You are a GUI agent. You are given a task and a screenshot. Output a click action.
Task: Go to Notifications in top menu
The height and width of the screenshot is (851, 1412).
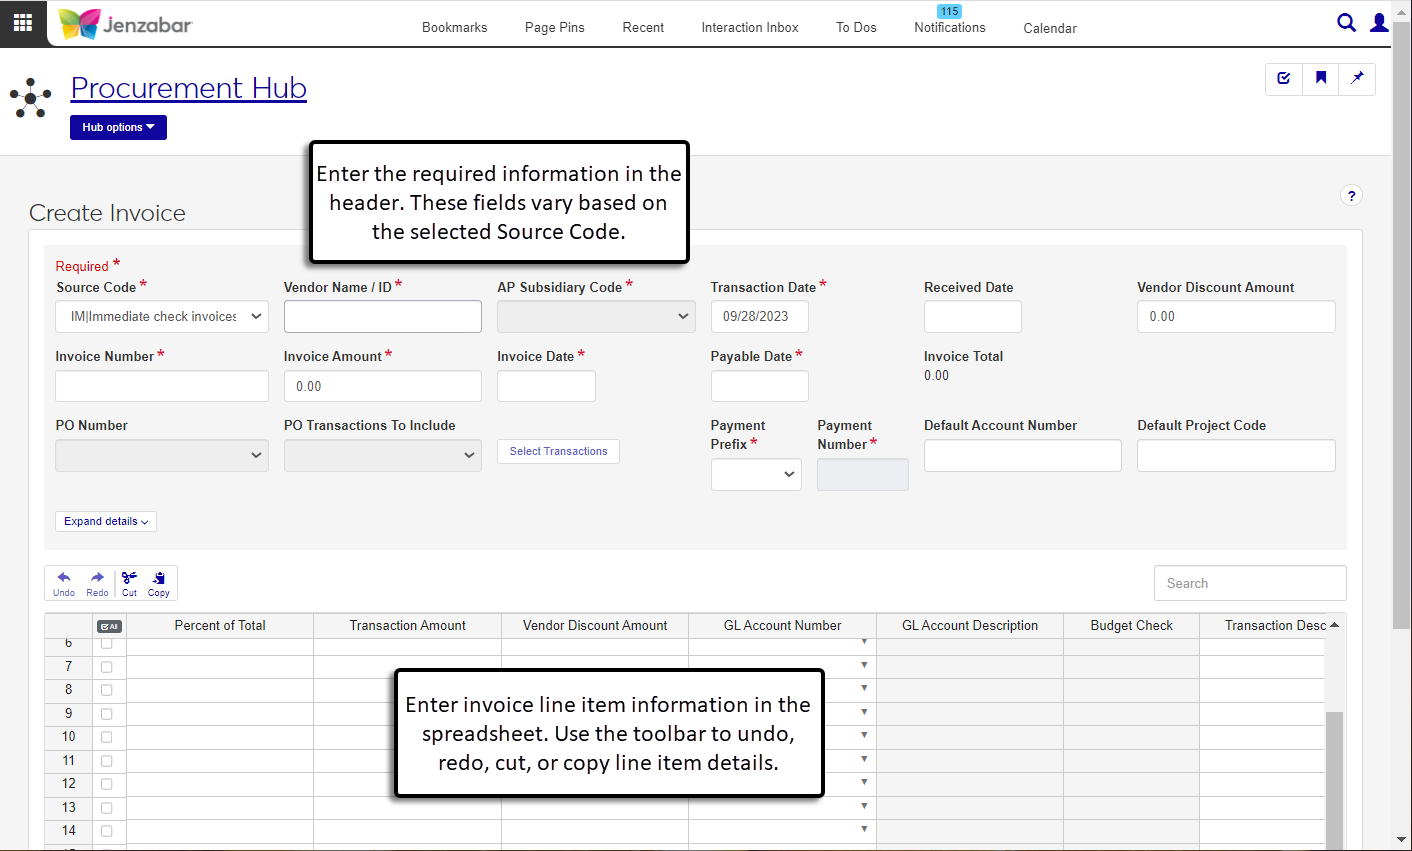tap(949, 28)
